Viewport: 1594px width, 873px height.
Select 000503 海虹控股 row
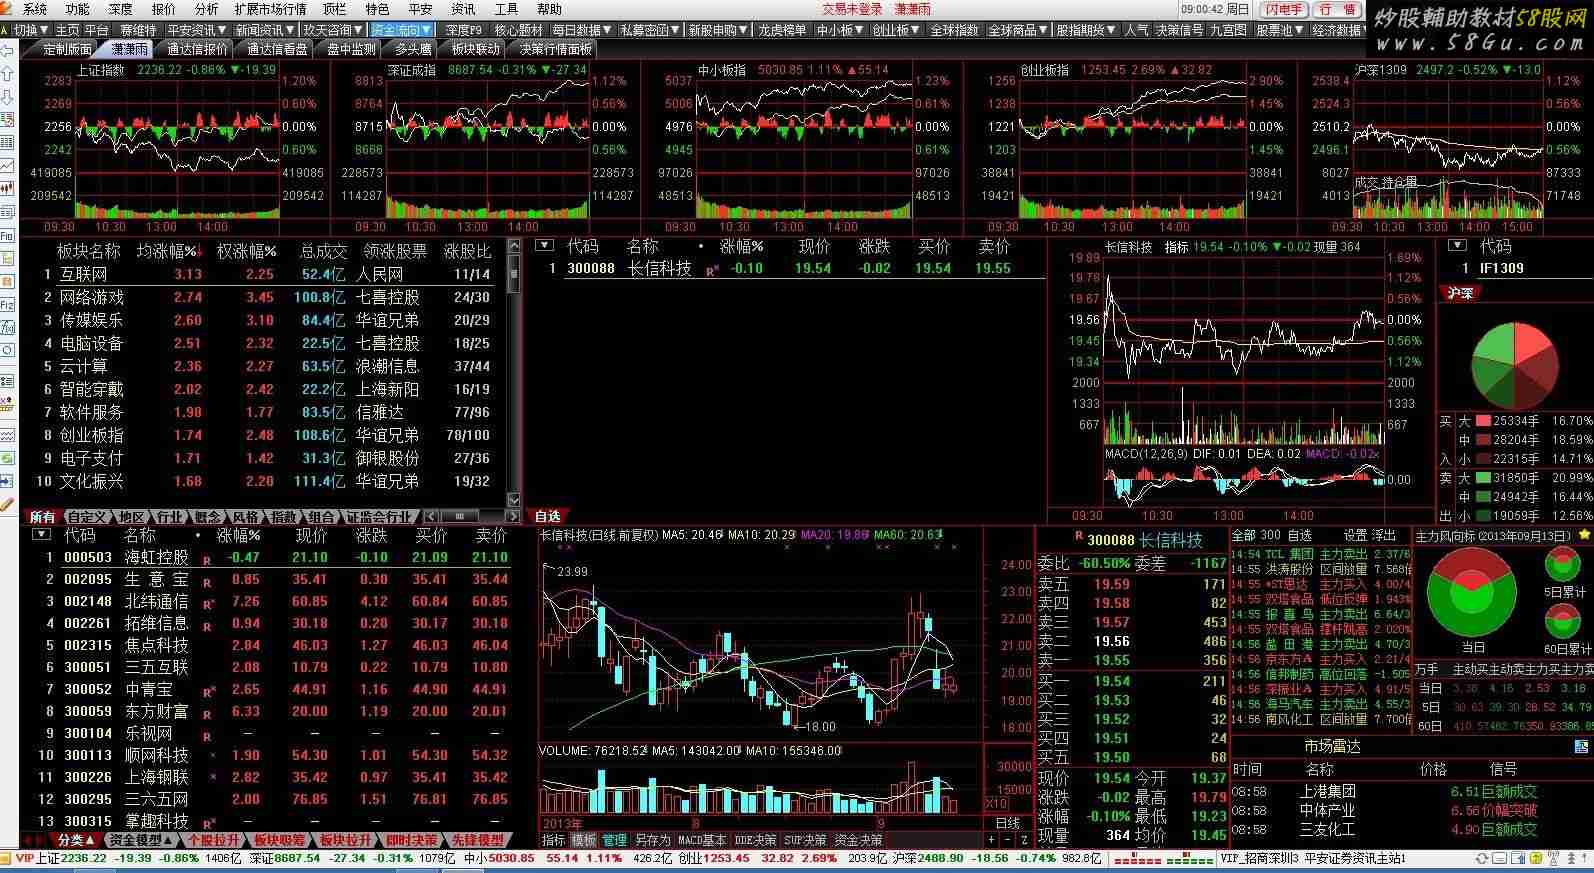coord(274,557)
